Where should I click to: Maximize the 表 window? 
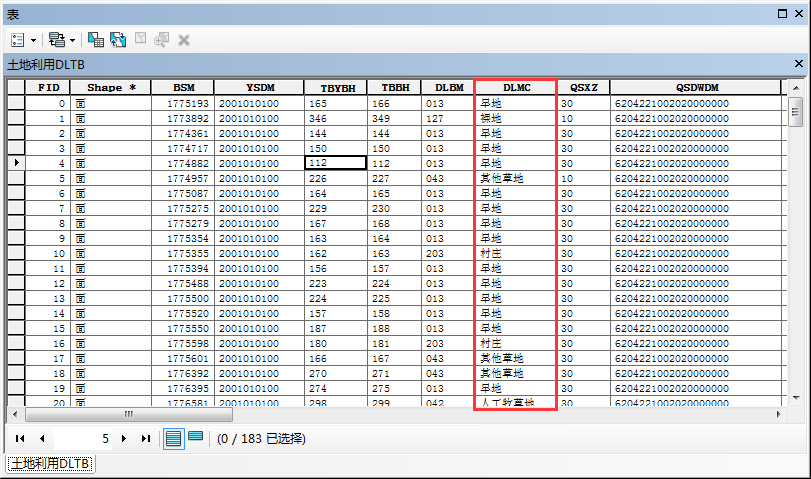[x=782, y=13]
